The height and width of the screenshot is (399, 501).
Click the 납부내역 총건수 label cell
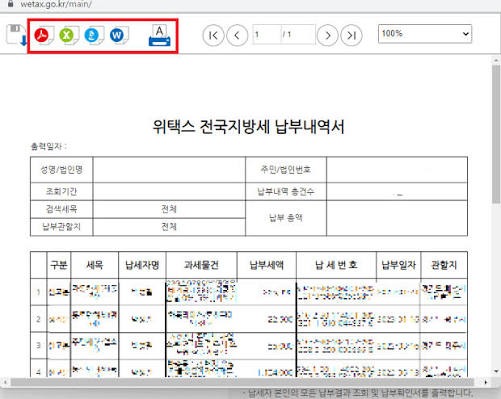coord(286,191)
